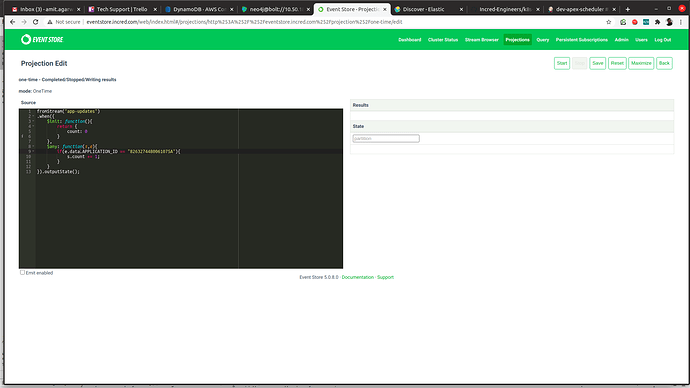Collapse the $any function fold on line 8
This screenshot has width=690, height=388.
33,146
